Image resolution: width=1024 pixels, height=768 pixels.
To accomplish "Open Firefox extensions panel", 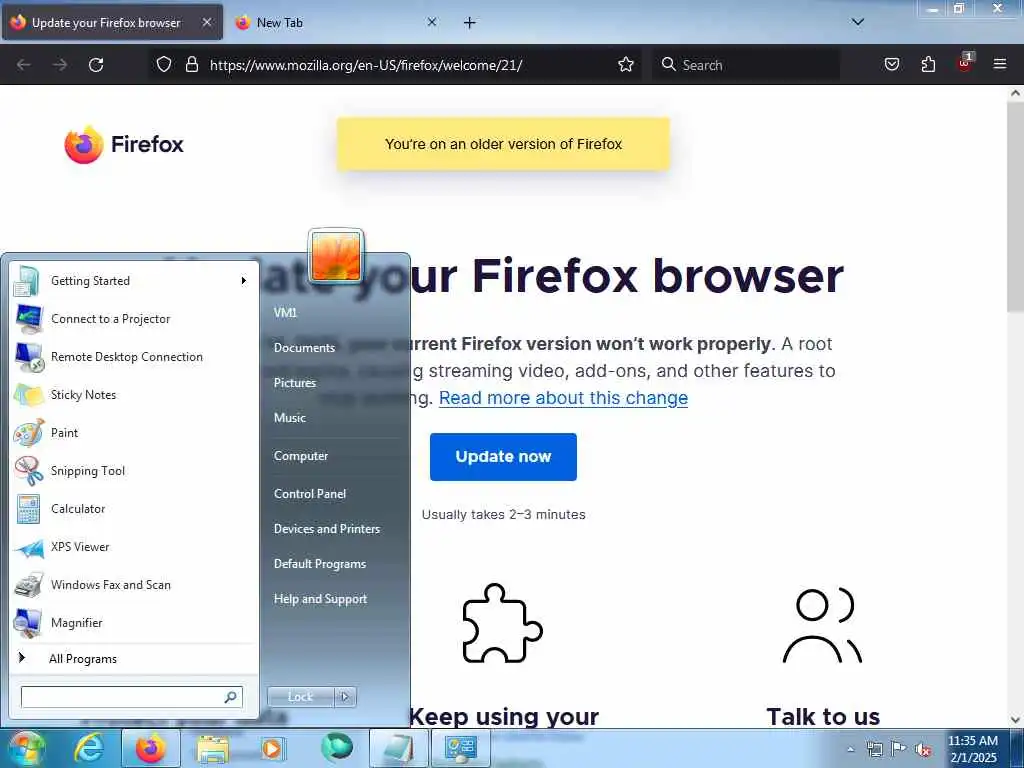I will tap(928, 64).
